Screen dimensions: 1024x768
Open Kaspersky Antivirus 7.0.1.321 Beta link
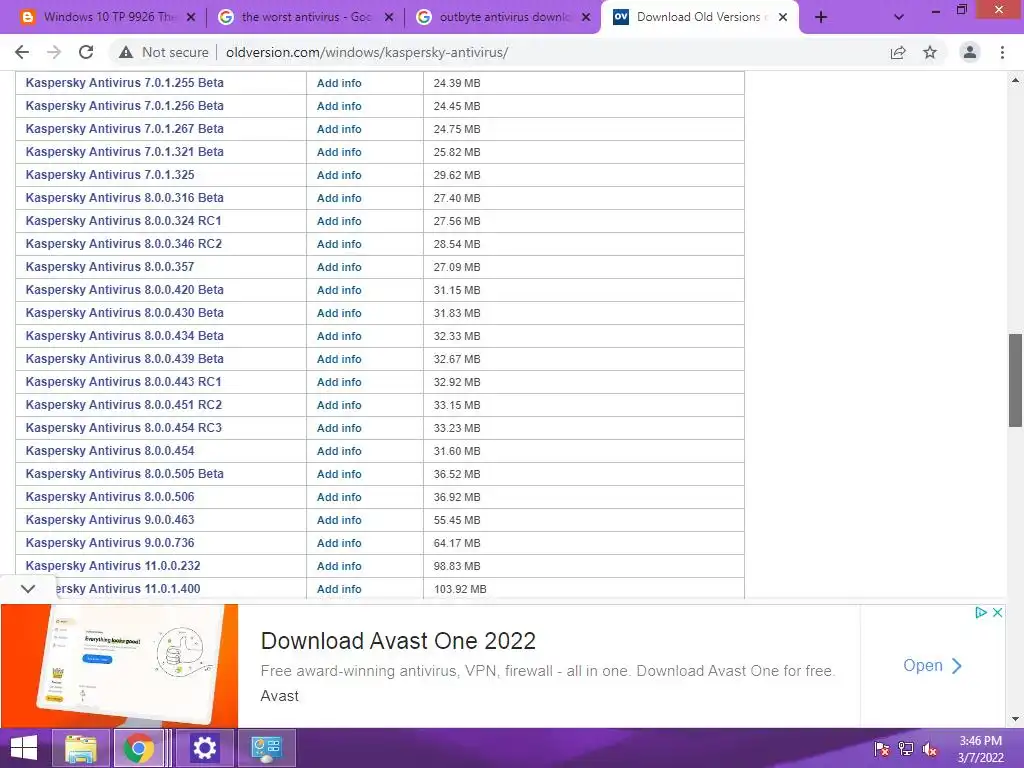click(x=124, y=152)
